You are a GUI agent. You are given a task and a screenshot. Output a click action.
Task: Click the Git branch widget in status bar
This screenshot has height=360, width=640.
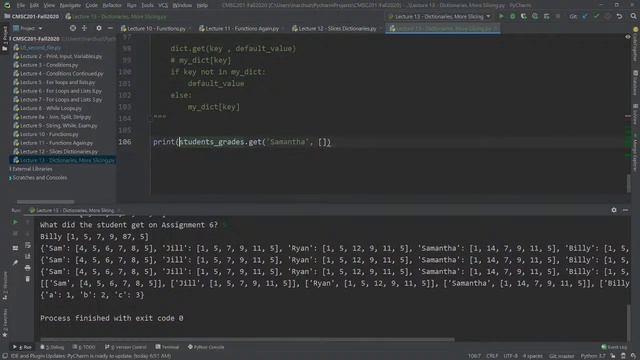click(561, 356)
